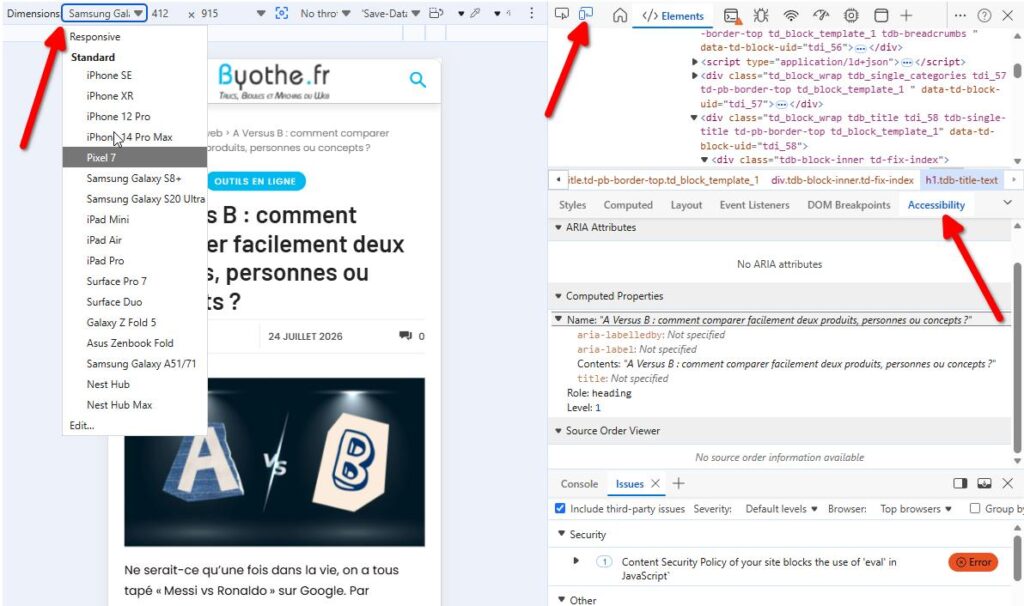Screen dimensions: 1024x606
Task: Collapse the Source Order Viewer section
Action: tap(558, 430)
